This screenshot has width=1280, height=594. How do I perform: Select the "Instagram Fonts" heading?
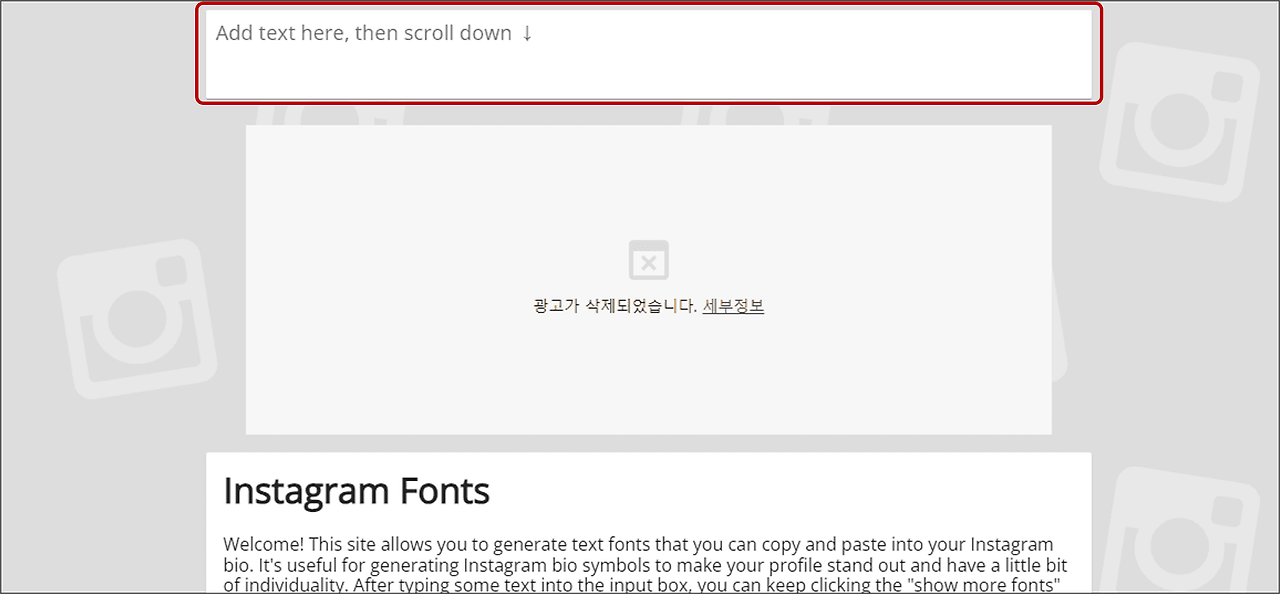tap(357, 491)
